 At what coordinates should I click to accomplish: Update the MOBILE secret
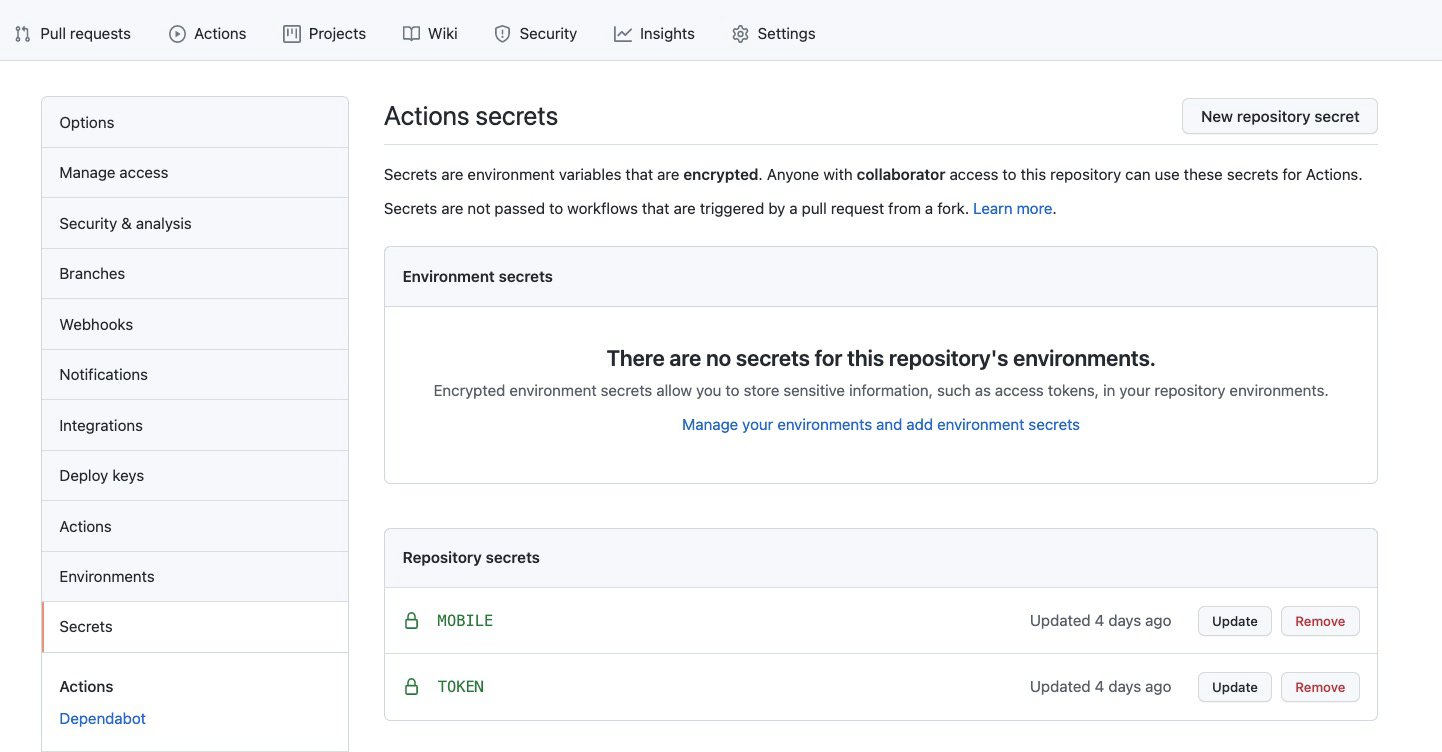coord(1234,621)
